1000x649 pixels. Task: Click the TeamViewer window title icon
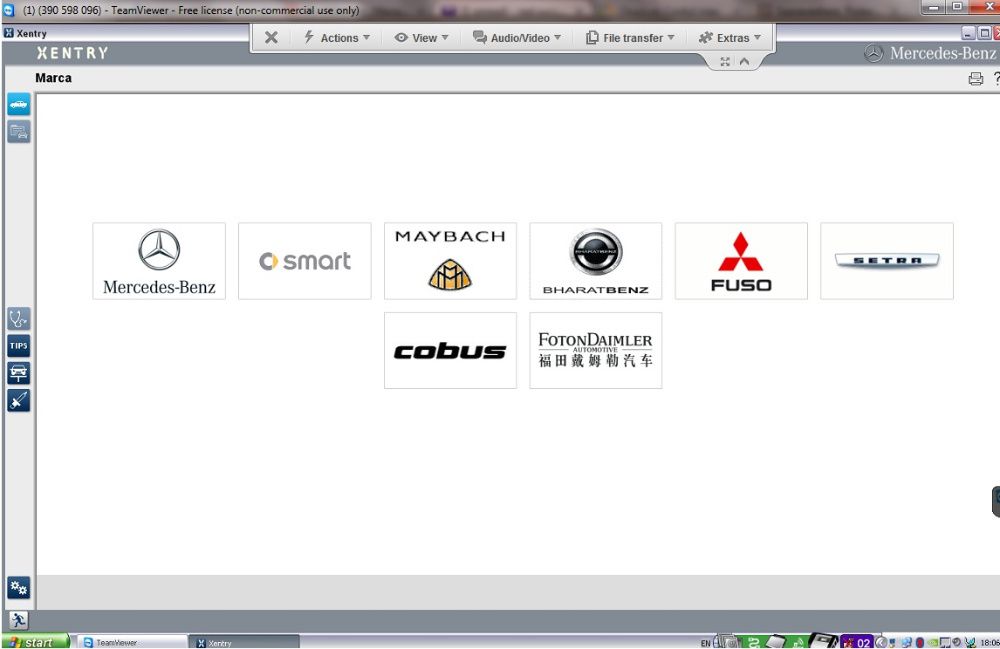click(x=8, y=10)
